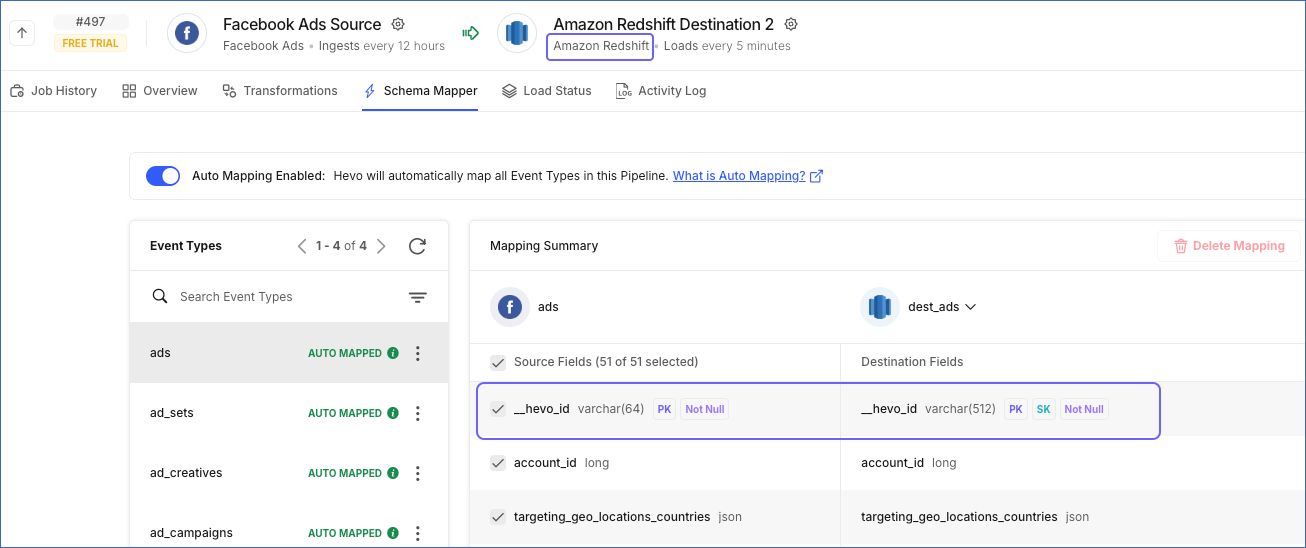Screen dimensions: 1306x548
Task: Uncheck the account_id source field
Action: click(497, 463)
